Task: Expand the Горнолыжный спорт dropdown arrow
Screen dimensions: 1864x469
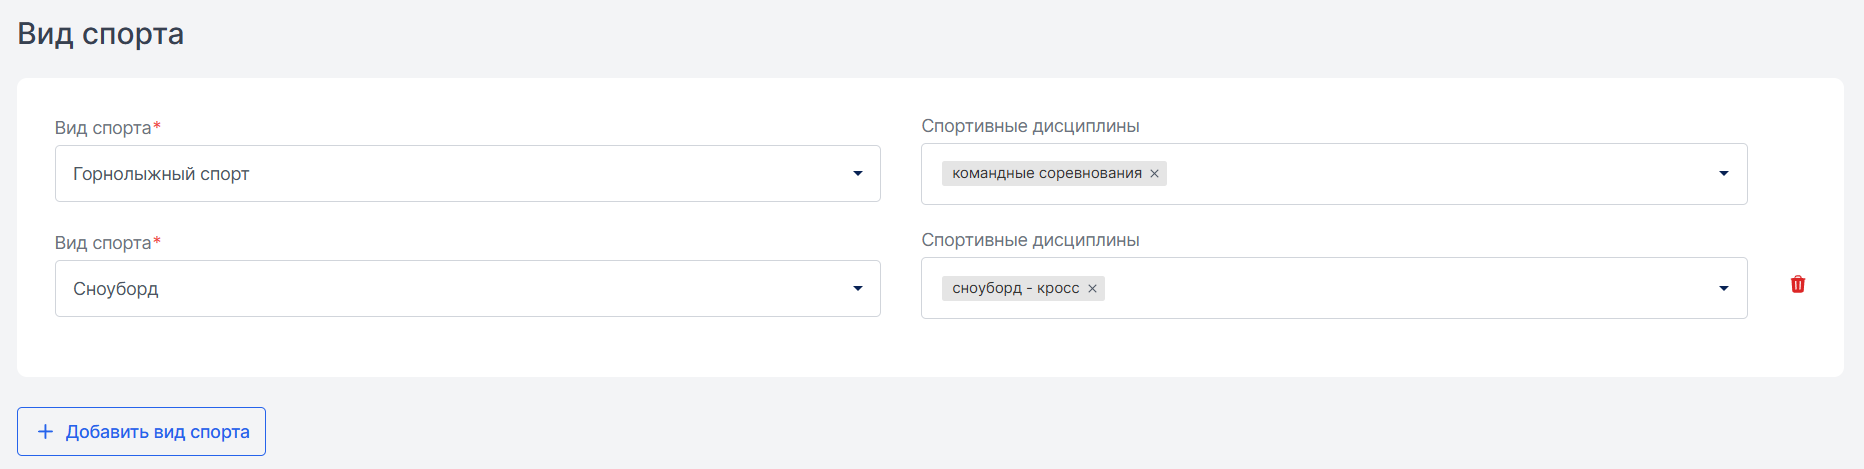Action: 857,174
